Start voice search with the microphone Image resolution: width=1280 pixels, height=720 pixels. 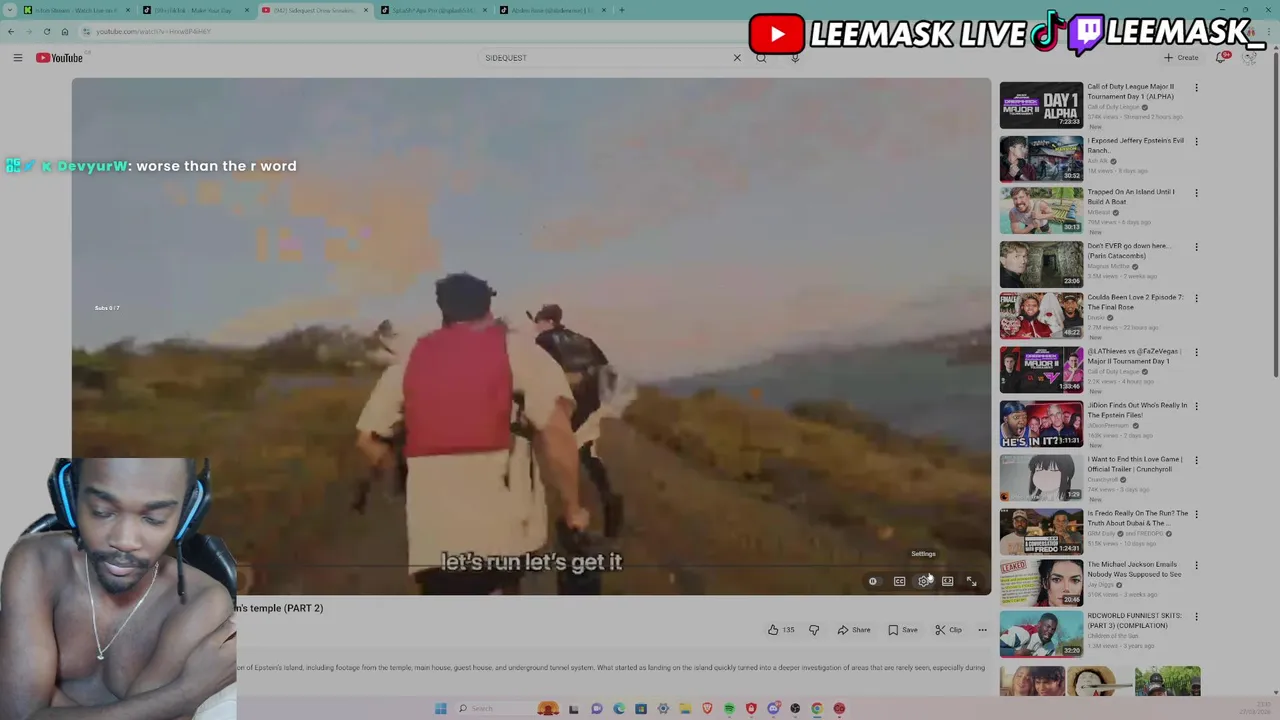tap(795, 58)
